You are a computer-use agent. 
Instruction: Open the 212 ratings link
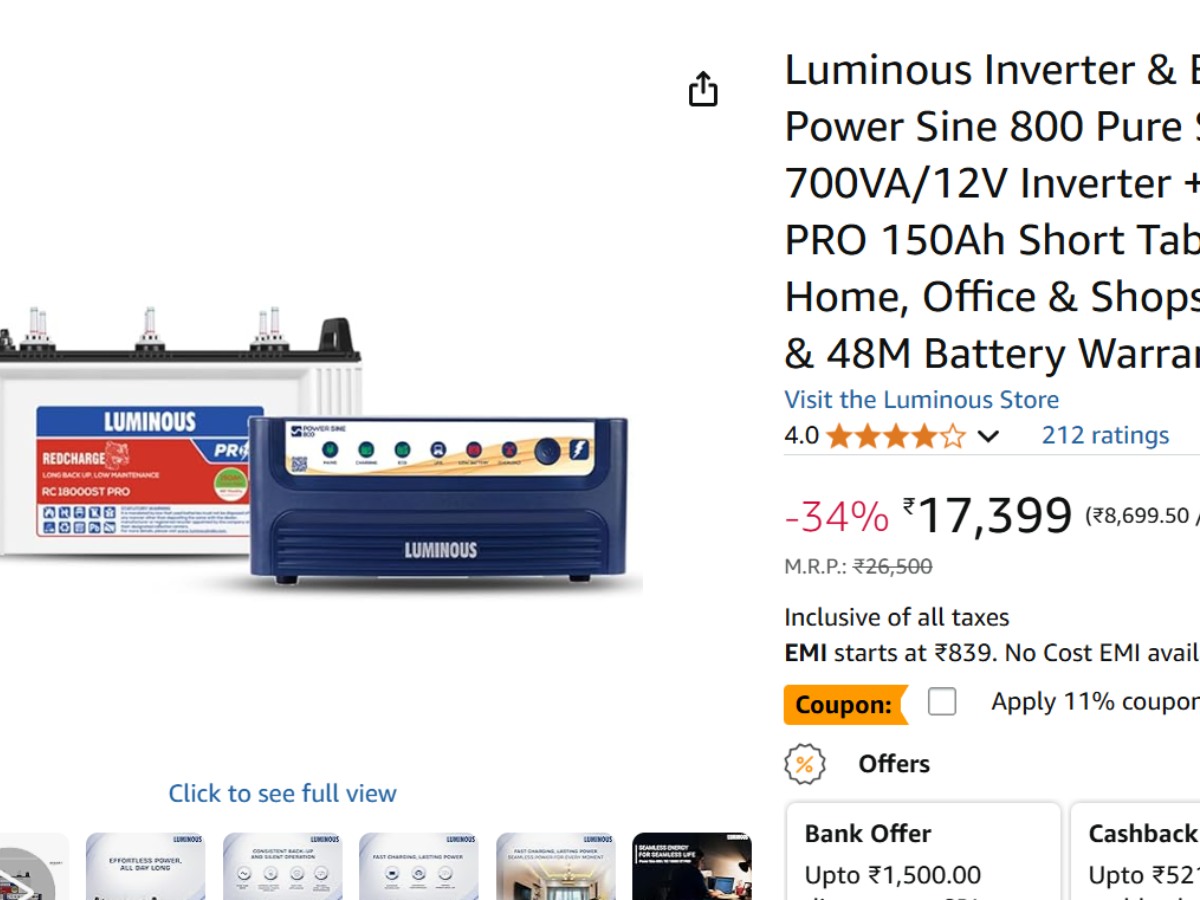pyautogui.click(x=1105, y=435)
